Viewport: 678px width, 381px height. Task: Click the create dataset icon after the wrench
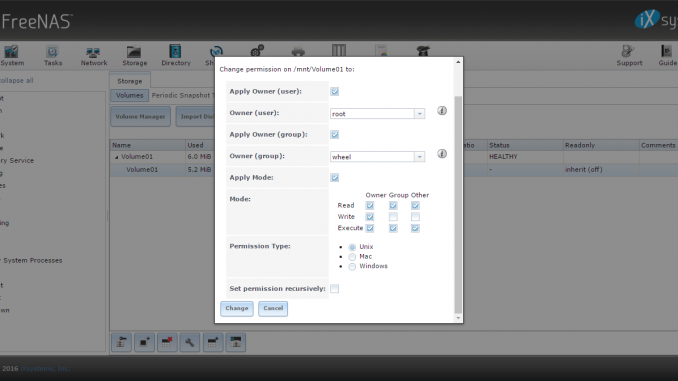213,342
